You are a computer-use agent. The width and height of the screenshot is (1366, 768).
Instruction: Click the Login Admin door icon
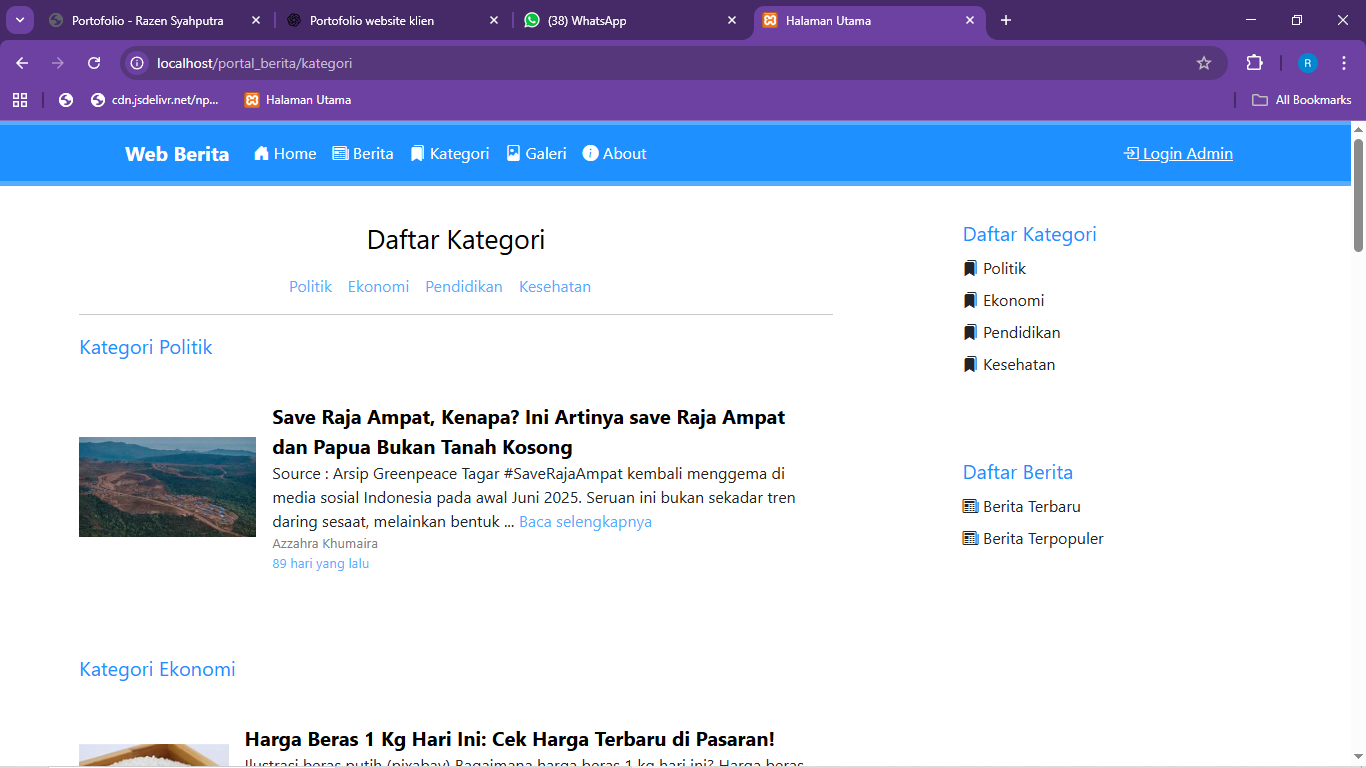tap(1130, 153)
